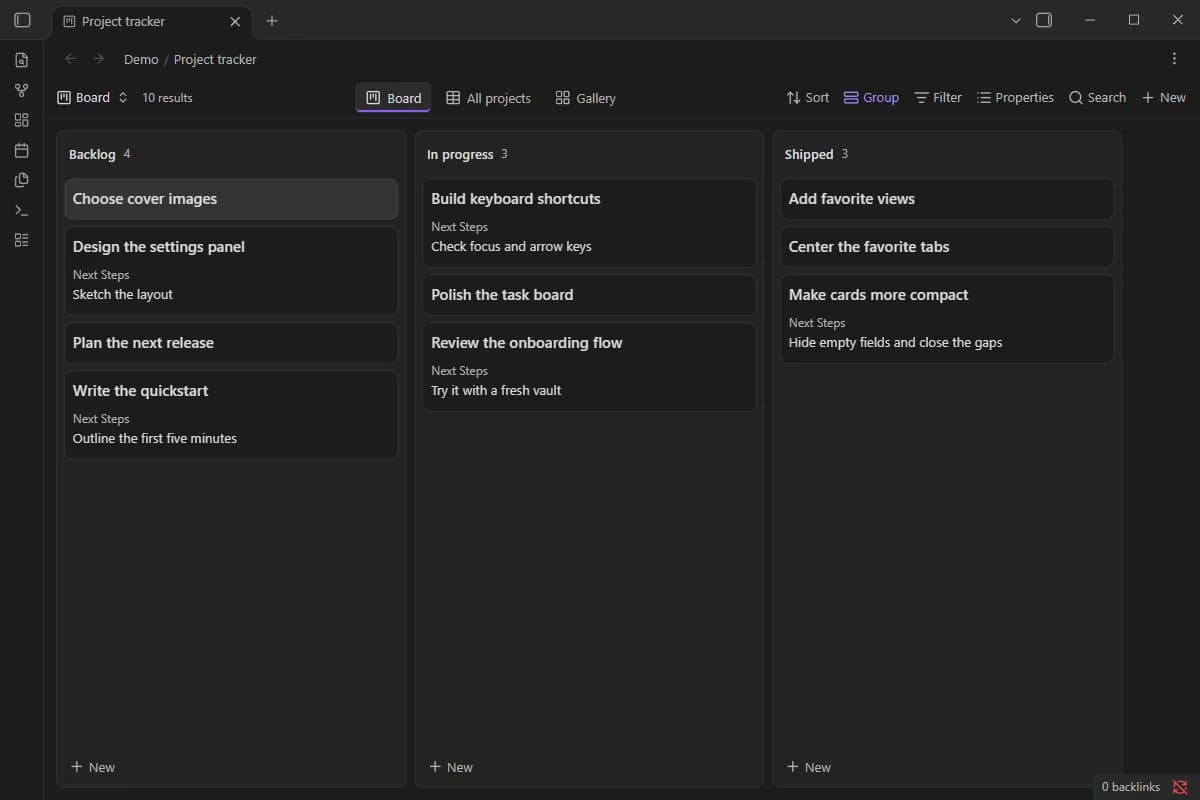
Task: Click the Backlog column header
Action: pyautogui.click(x=92, y=154)
